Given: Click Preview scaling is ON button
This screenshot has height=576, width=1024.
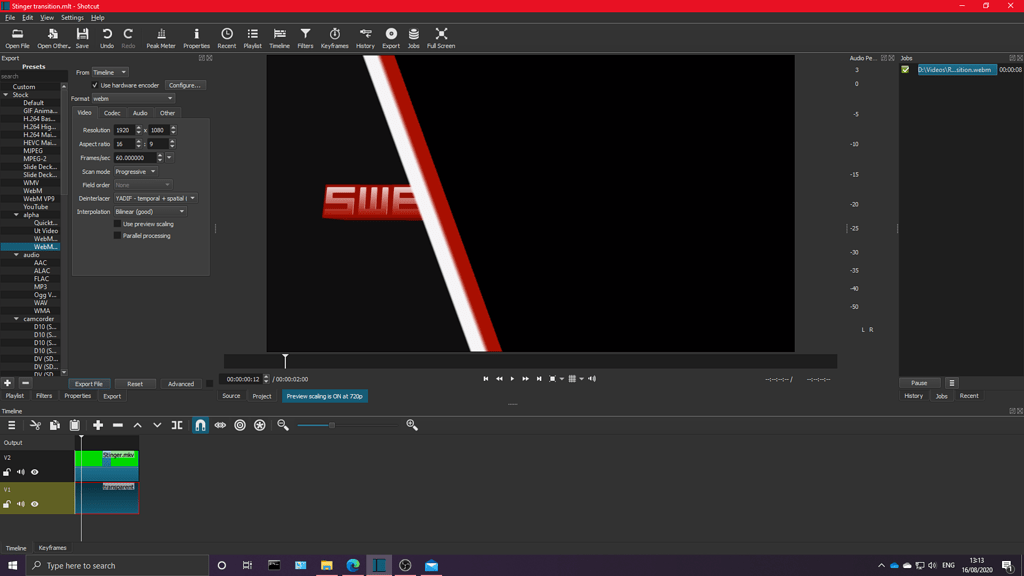Looking at the screenshot, I should point(325,396).
